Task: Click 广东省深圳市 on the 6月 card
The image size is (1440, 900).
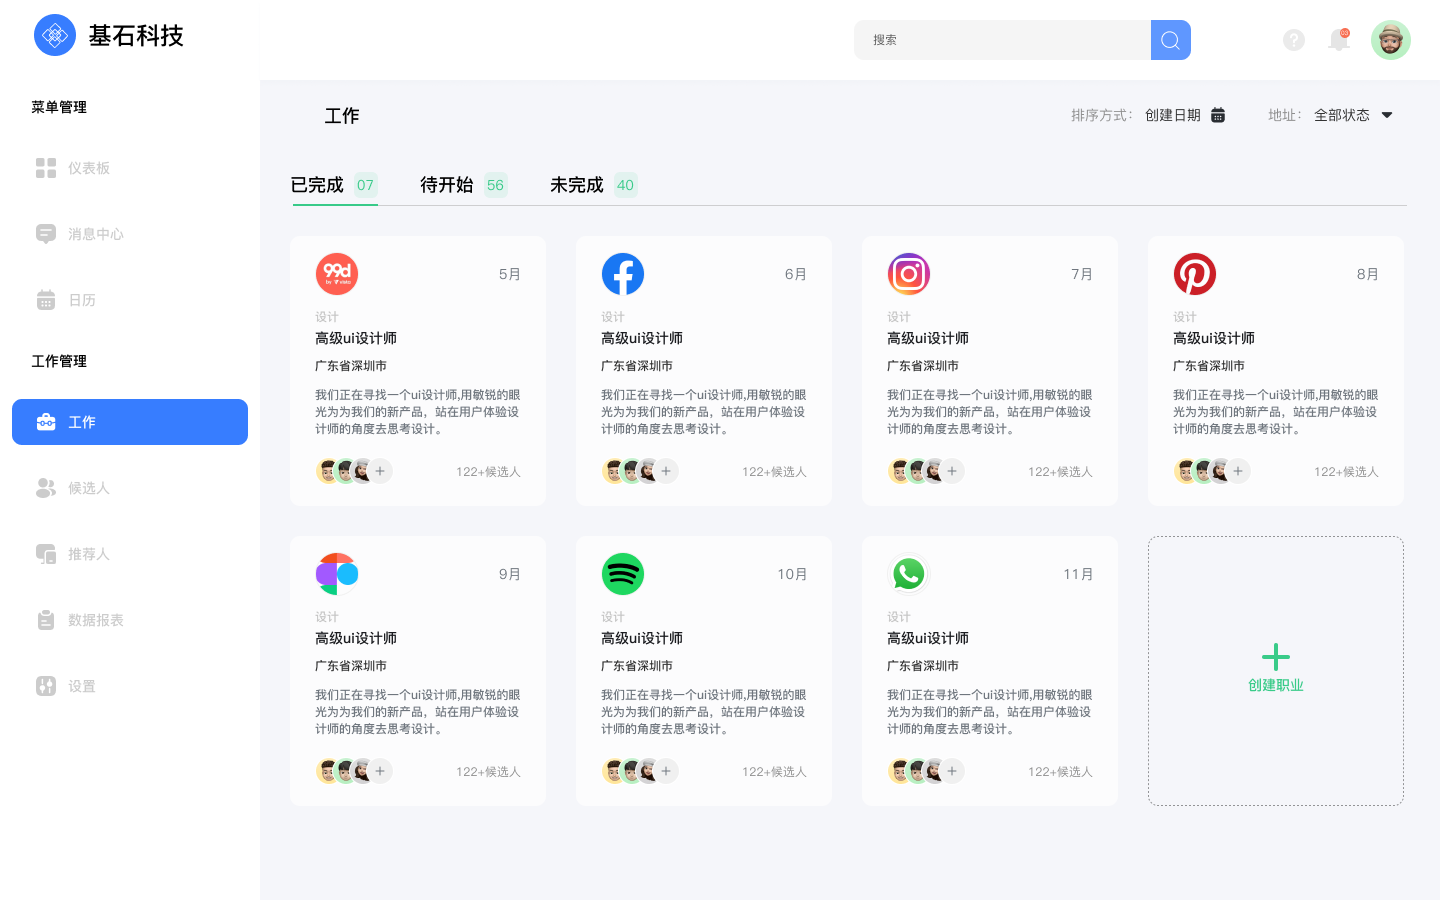Action: coord(637,366)
